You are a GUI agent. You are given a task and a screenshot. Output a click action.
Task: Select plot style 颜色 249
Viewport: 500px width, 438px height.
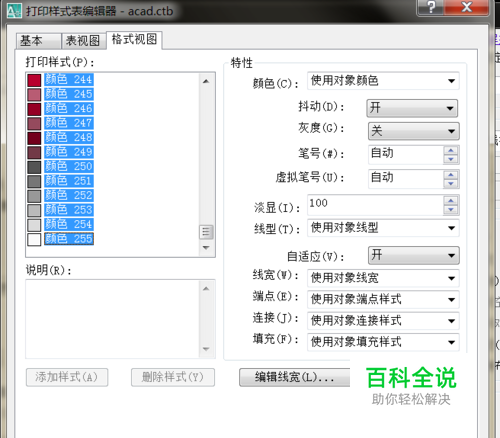tap(69, 152)
